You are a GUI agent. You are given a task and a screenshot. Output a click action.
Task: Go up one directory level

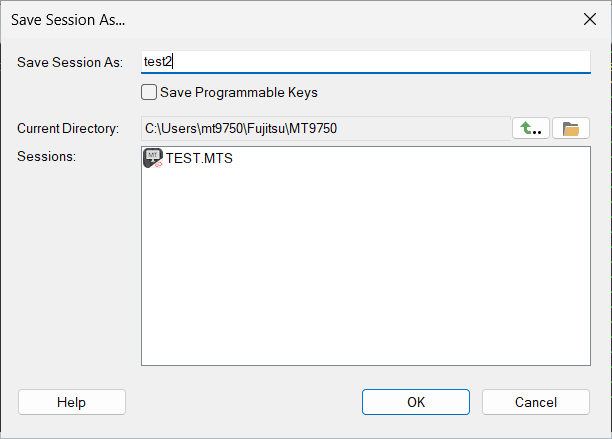coord(531,128)
